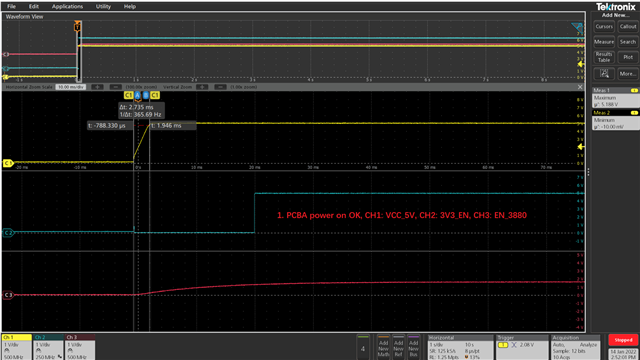Open the Trigger settings badge
The width and height of the screenshot is (640, 360).
click(x=521, y=347)
